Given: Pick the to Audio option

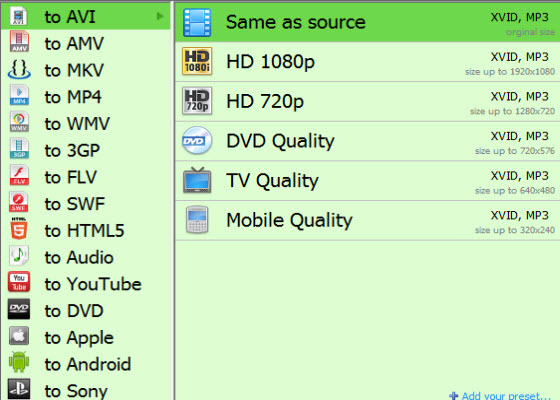Looking at the screenshot, I should [x=86, y=258].
